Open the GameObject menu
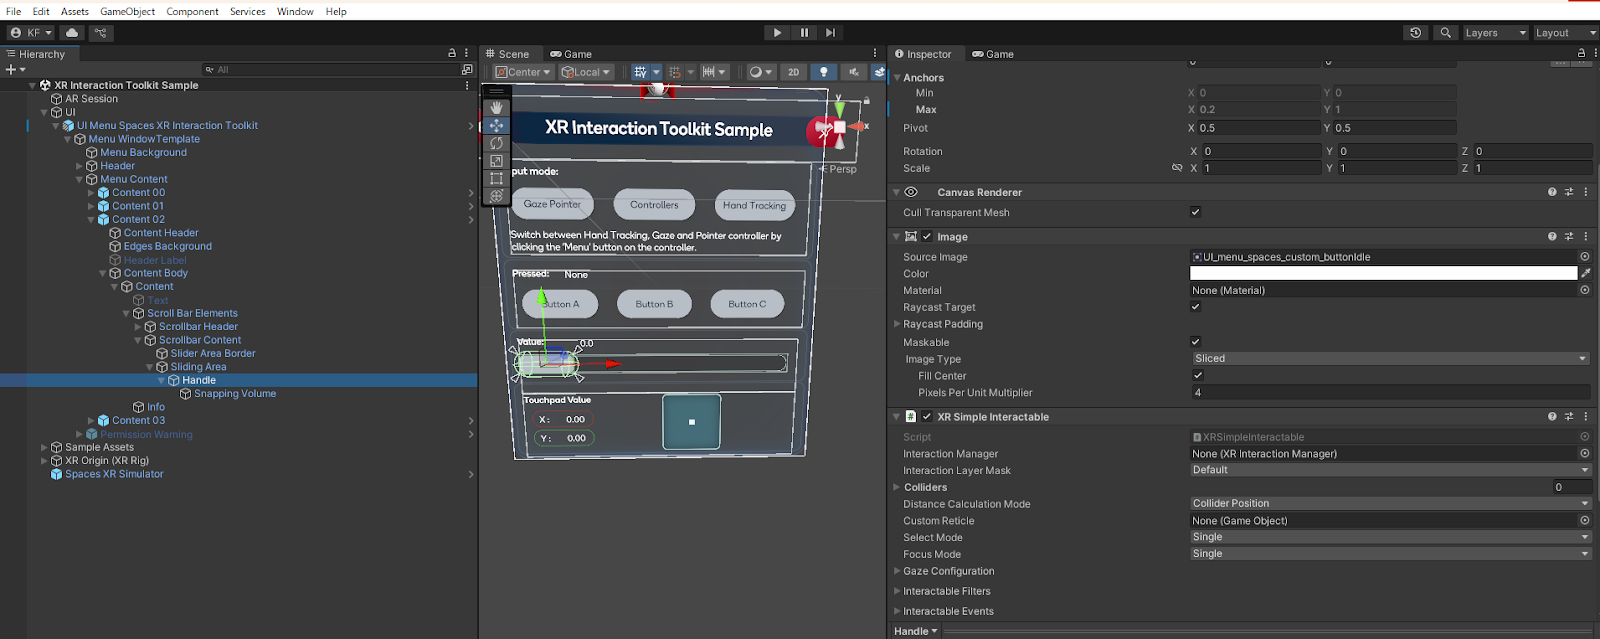This screenshot has height=639, width=1600. [x=127, y=11]
